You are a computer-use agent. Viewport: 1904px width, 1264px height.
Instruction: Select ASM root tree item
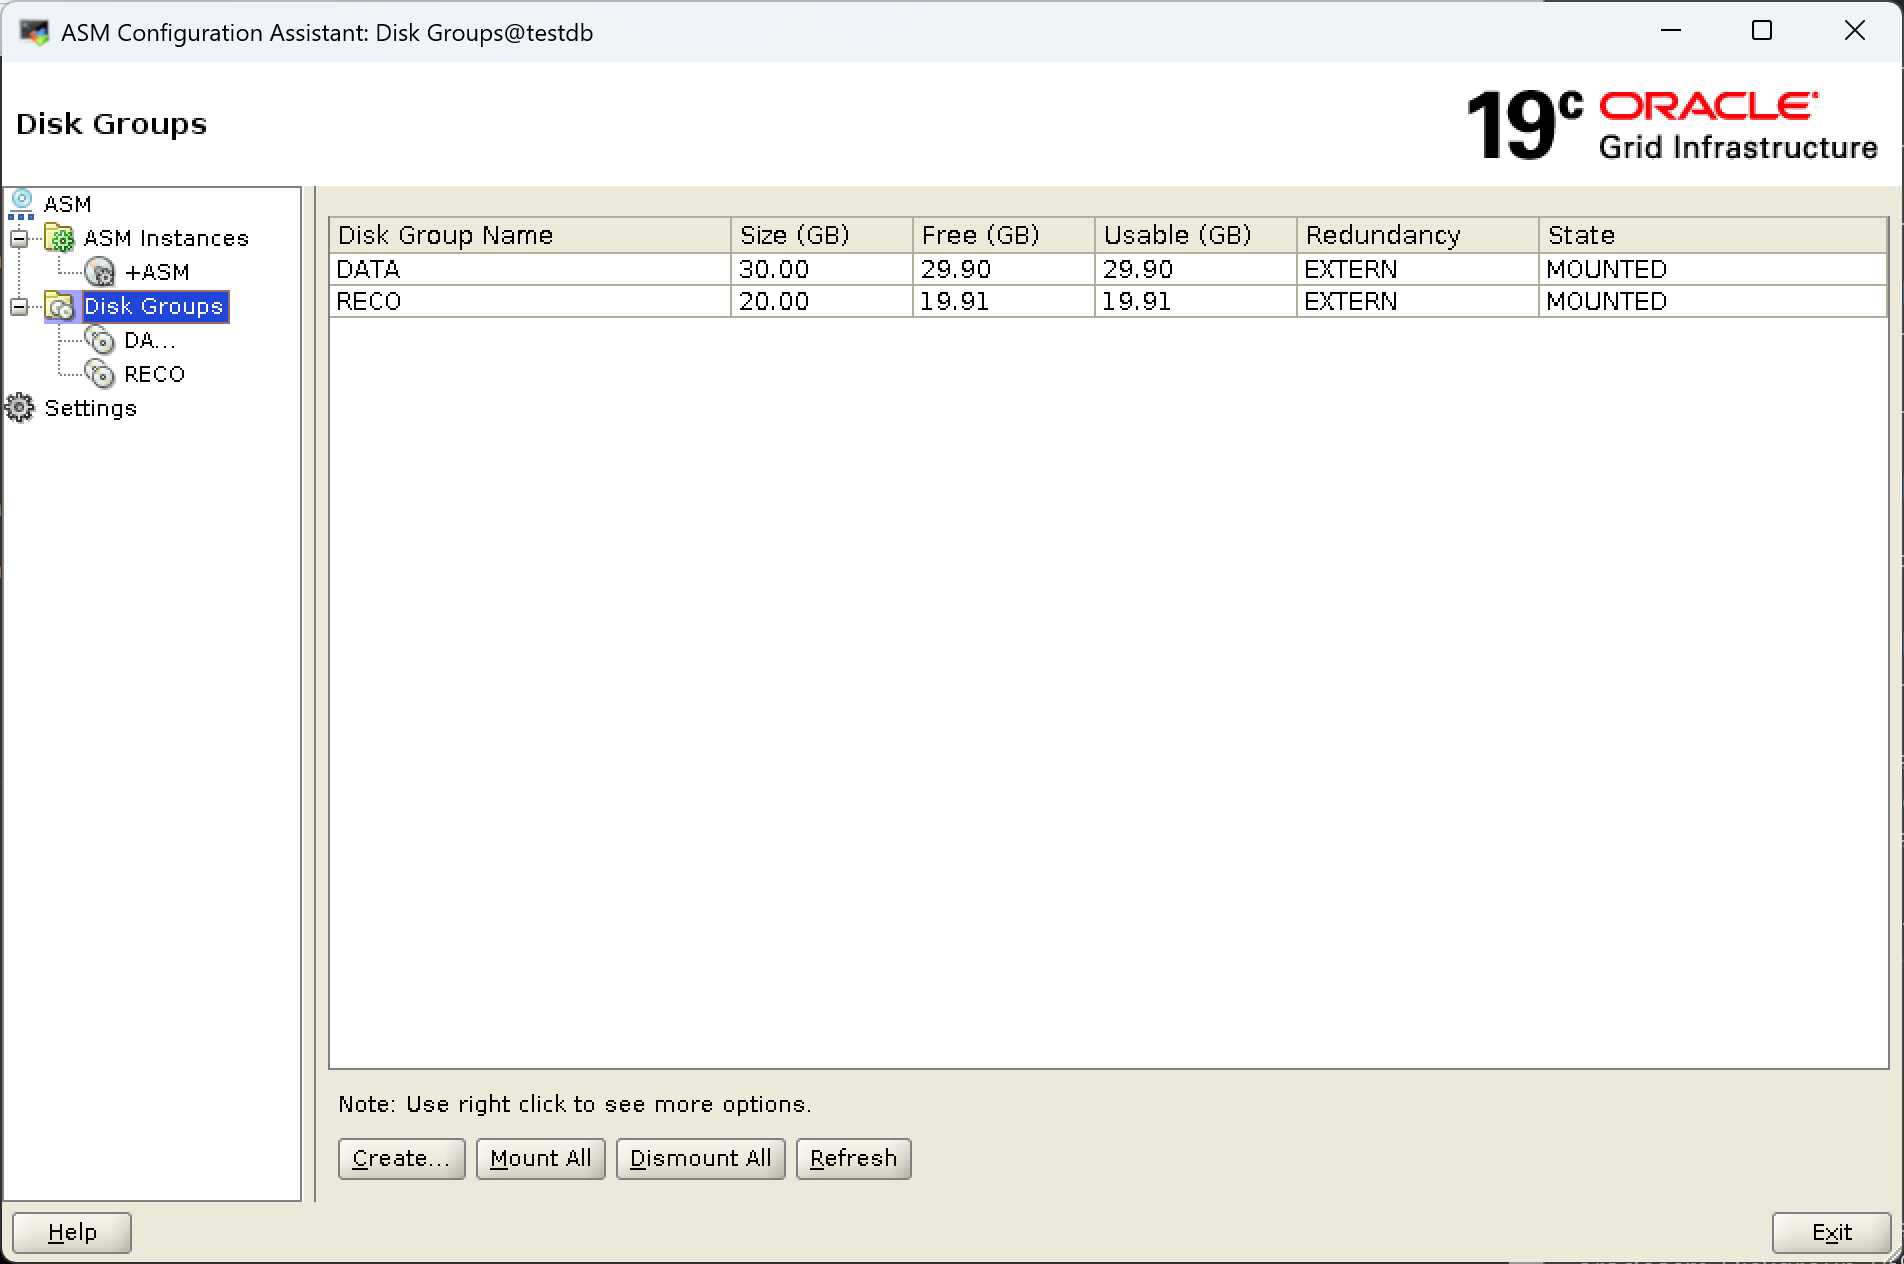68,204
